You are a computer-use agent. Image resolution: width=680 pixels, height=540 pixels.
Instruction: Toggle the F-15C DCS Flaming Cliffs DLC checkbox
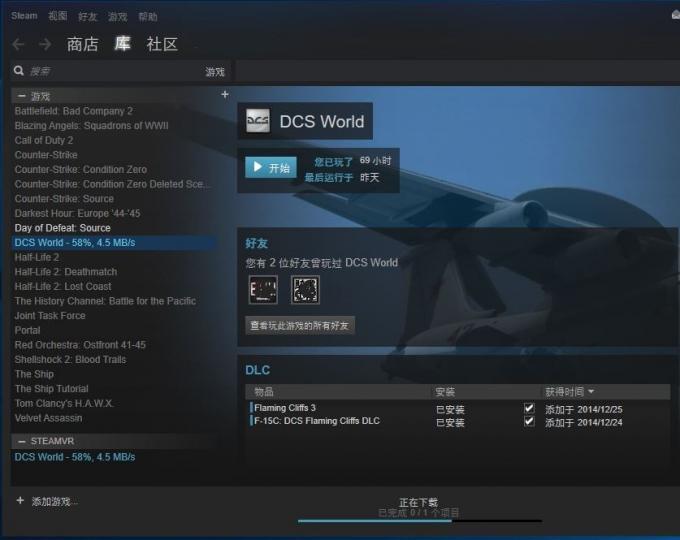pos(529,422)
